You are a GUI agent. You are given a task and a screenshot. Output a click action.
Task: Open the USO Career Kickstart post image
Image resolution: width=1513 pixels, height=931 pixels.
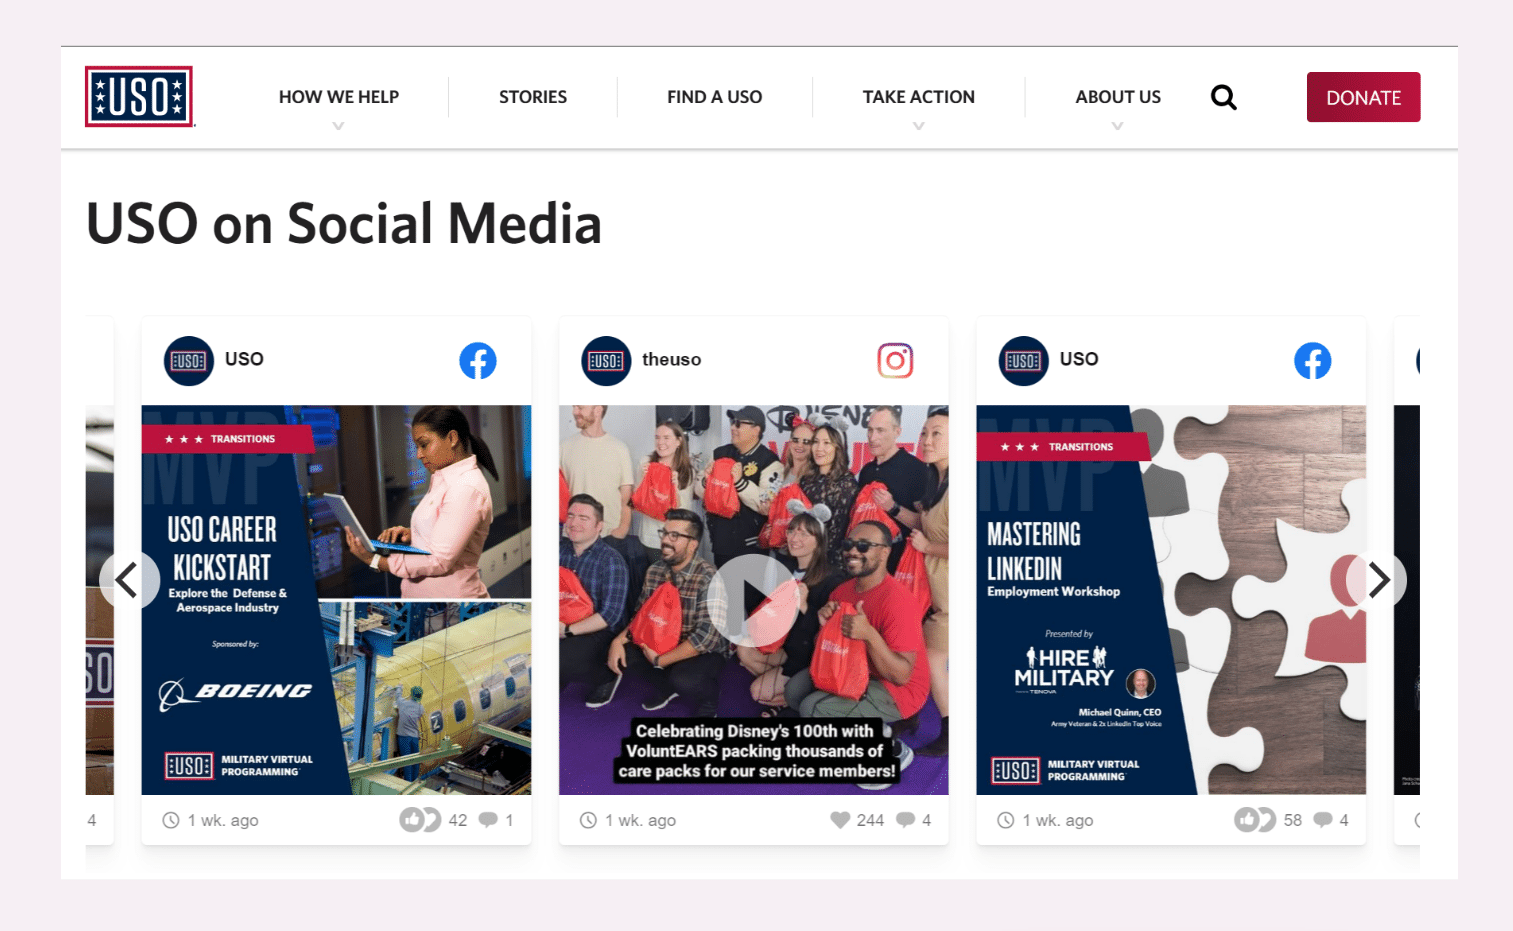[x=336, y=600]
